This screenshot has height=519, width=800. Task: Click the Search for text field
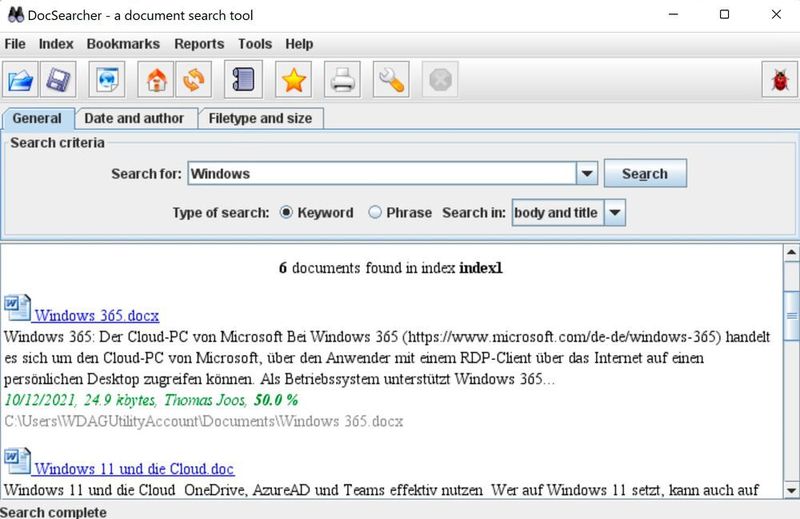[382, 174]
